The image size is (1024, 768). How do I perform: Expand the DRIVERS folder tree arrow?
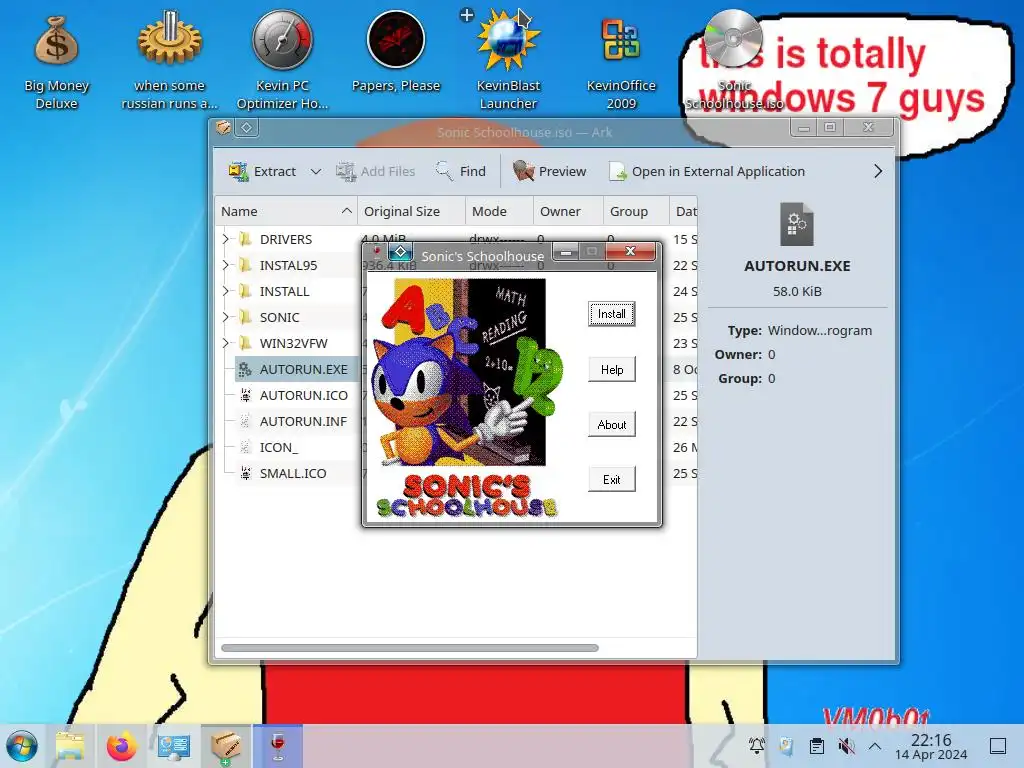[226, 239]
